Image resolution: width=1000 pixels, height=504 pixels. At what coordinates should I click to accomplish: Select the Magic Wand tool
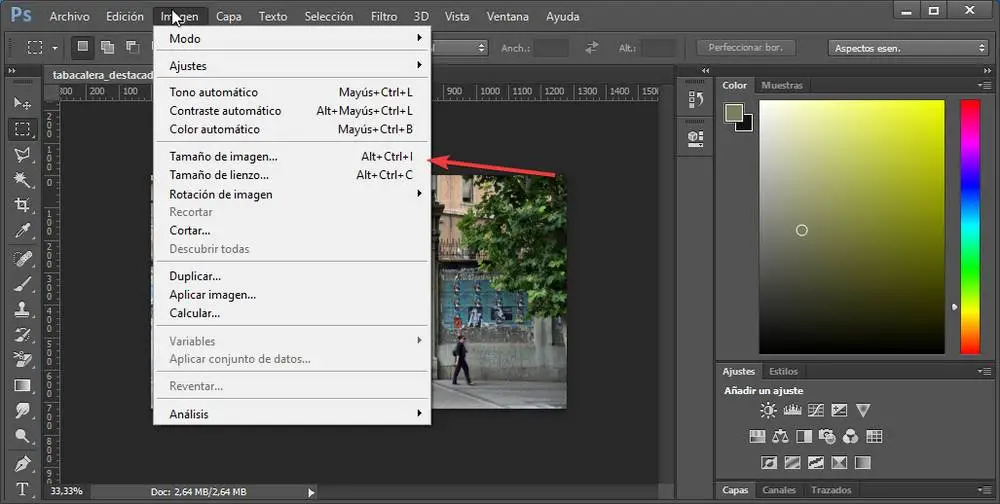click(22, 180)
